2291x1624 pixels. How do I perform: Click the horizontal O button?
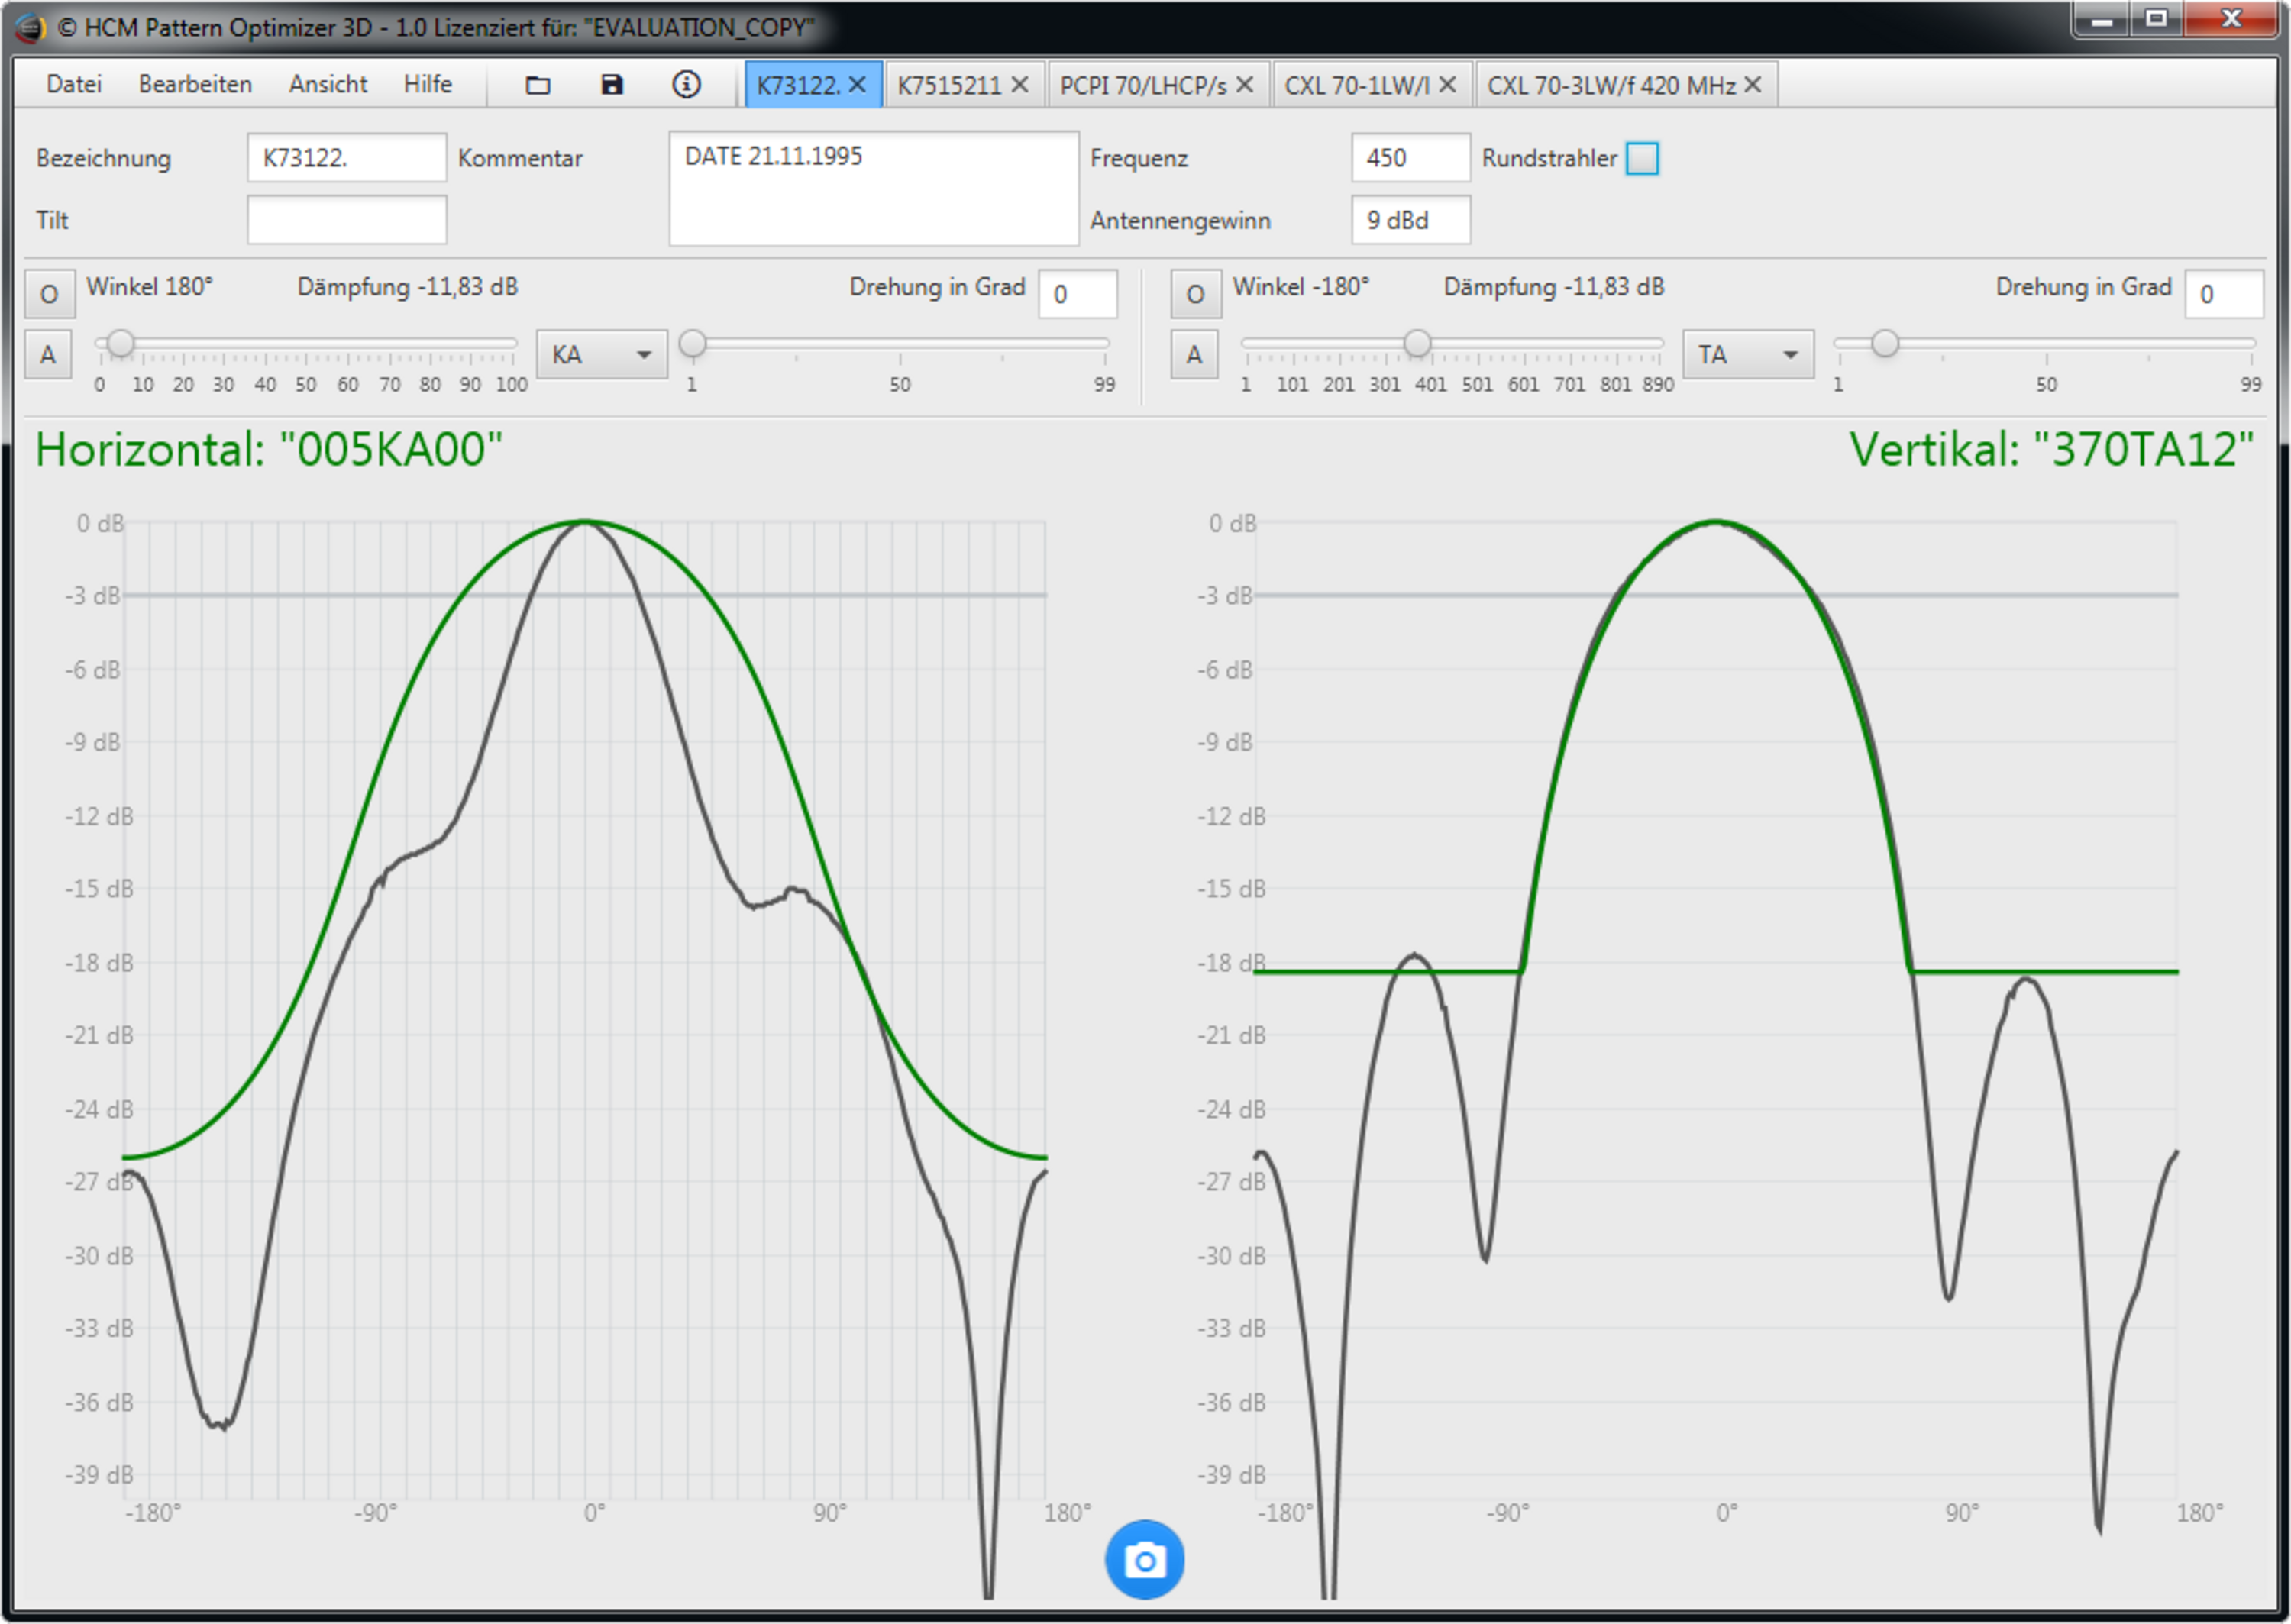point(48,294)
